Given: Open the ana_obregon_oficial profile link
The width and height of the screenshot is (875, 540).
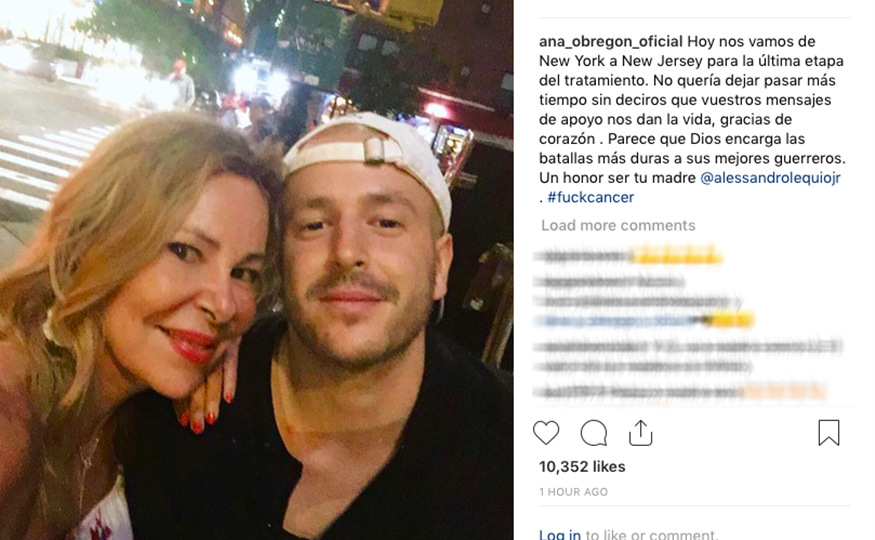Looking at the screenshot, I should tap(610, 42).
